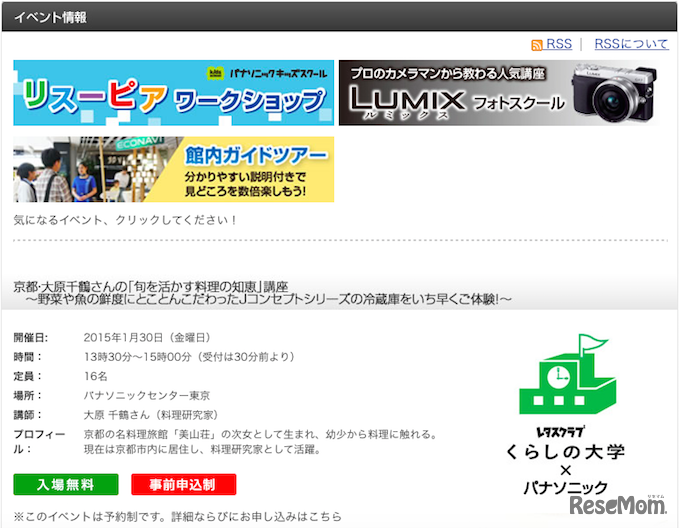Click the 入場無料 green button
This screenshot has width=680, height=528.
point(66,484)
